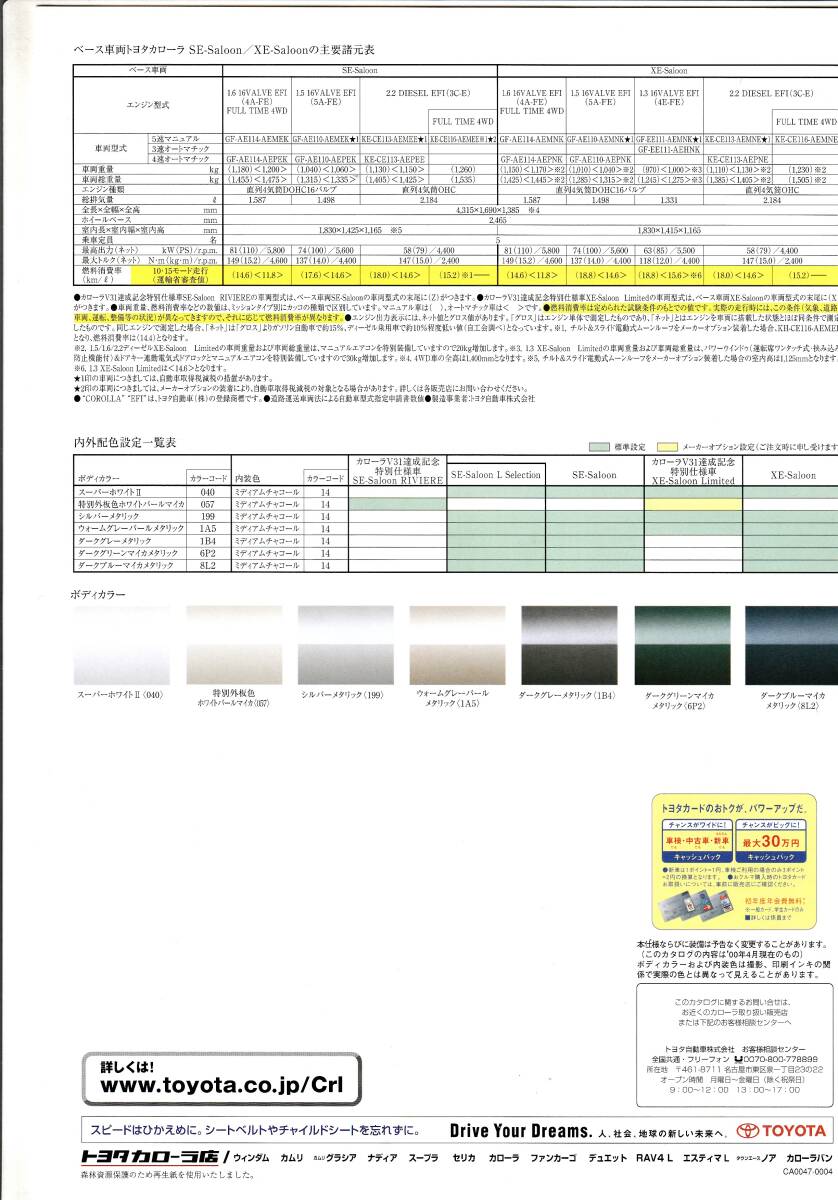Click color code 8L2 in the table
The width and height of the screenshot is (838, 1200).
coord(208,565)
